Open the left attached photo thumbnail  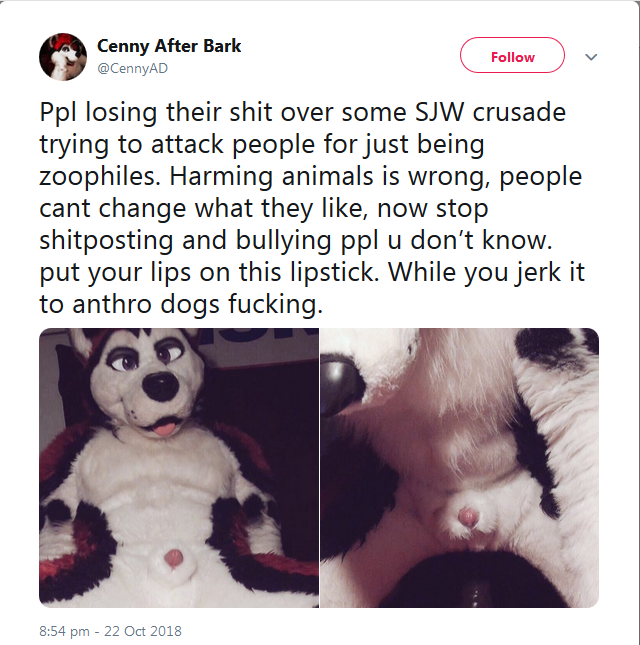pos(179,468)
